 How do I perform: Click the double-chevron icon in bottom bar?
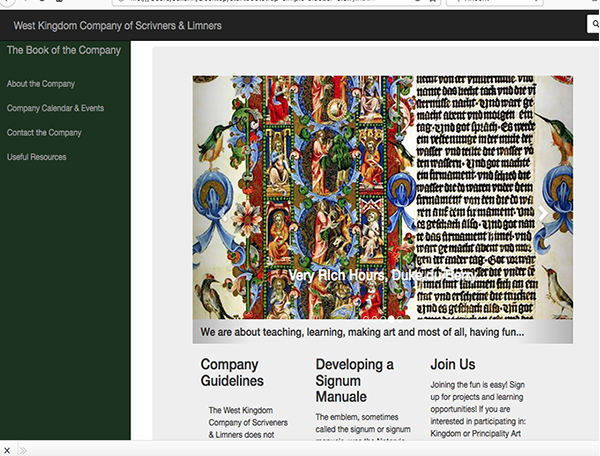tap(23, 451)
